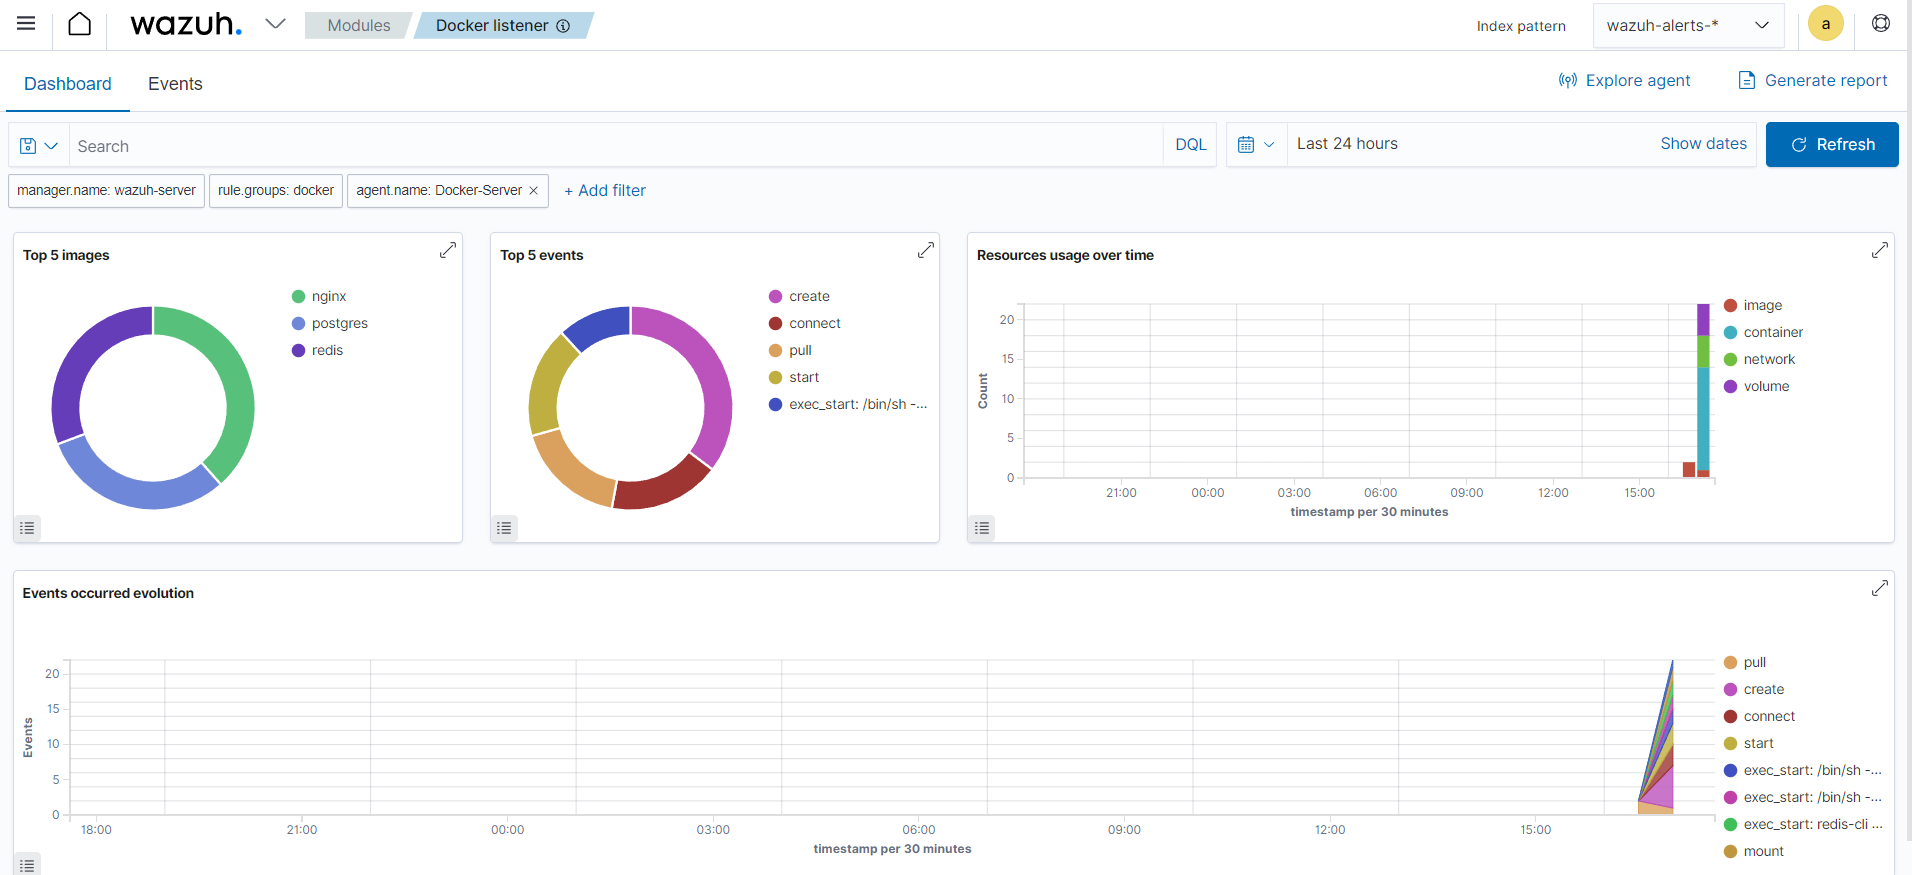Click the Explore agent pulse icon
Screen dimensions: 1912x875
1567,80
